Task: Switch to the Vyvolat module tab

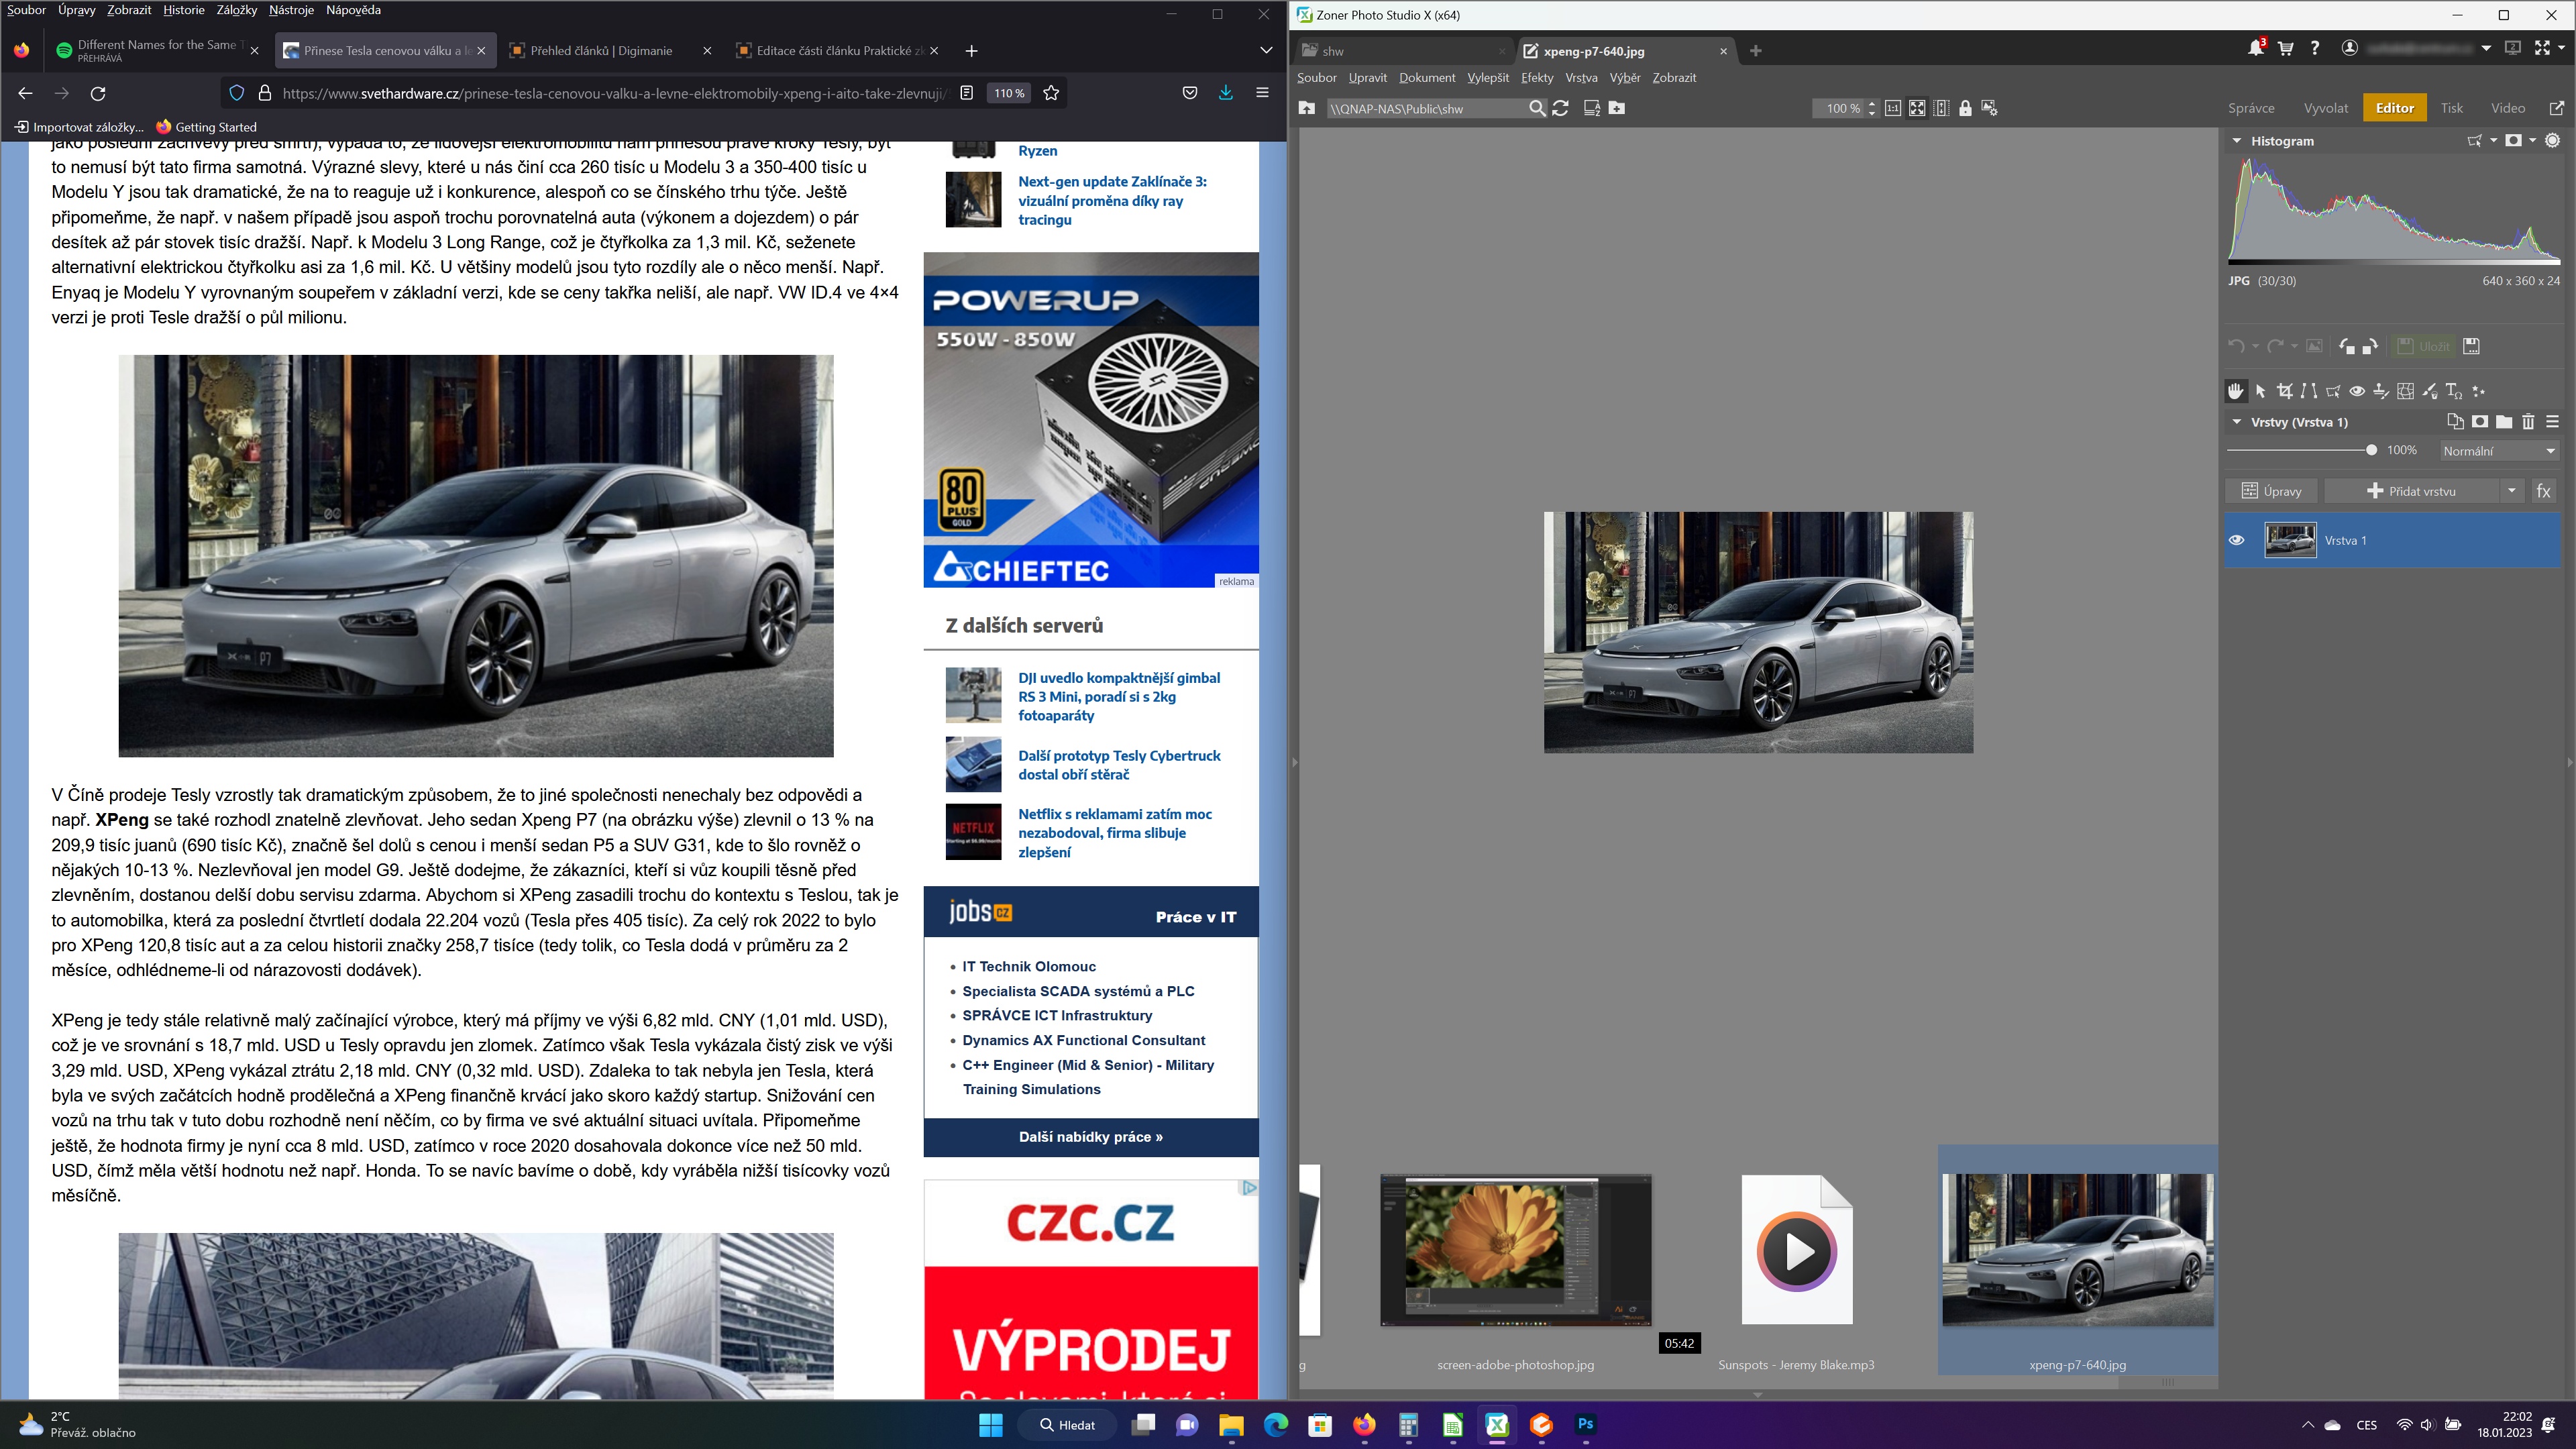Action: click(2325, 108)
